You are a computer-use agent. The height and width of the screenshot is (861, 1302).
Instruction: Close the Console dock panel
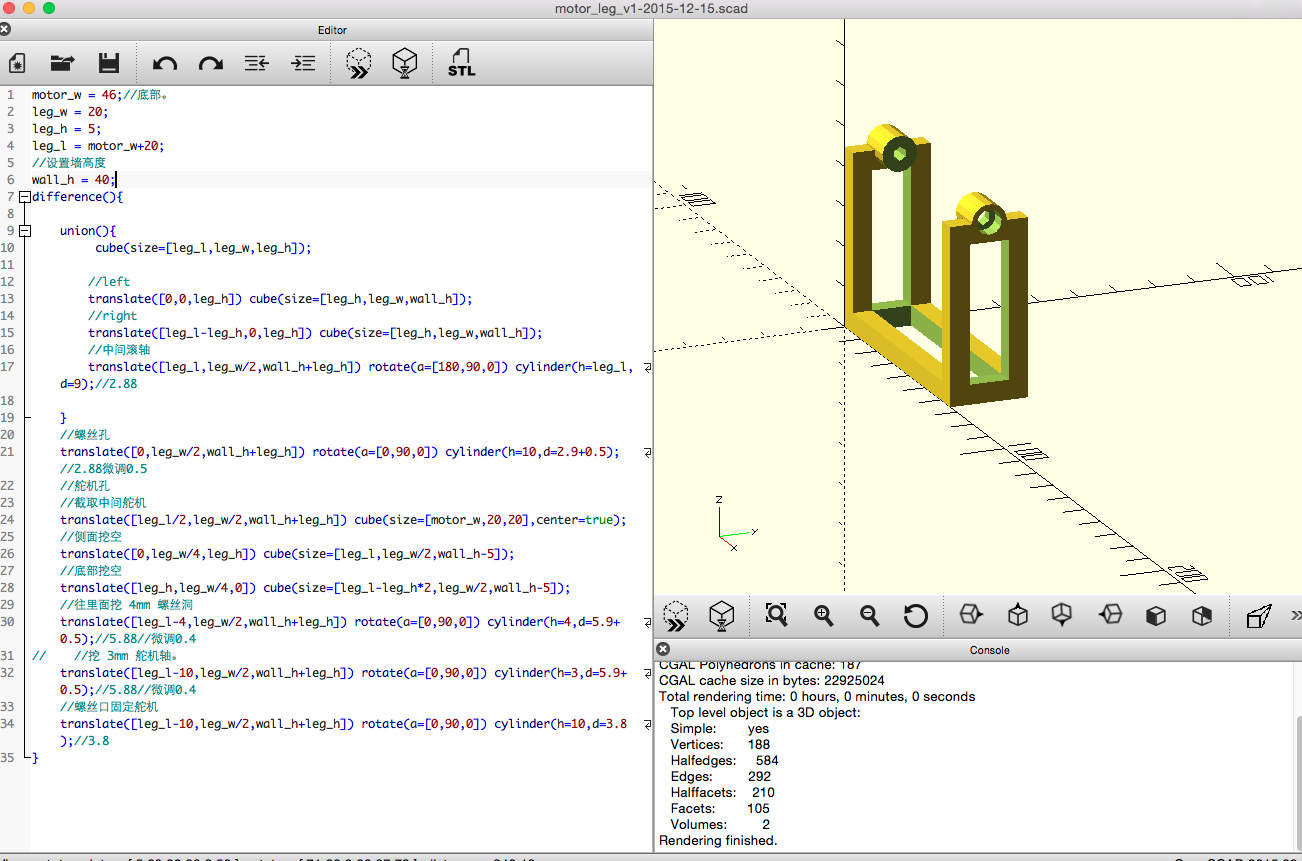[662, 650]
